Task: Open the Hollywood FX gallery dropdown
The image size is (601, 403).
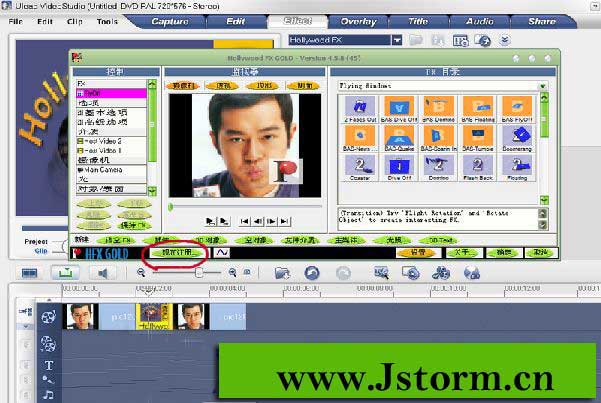Action: pos(397,40)
